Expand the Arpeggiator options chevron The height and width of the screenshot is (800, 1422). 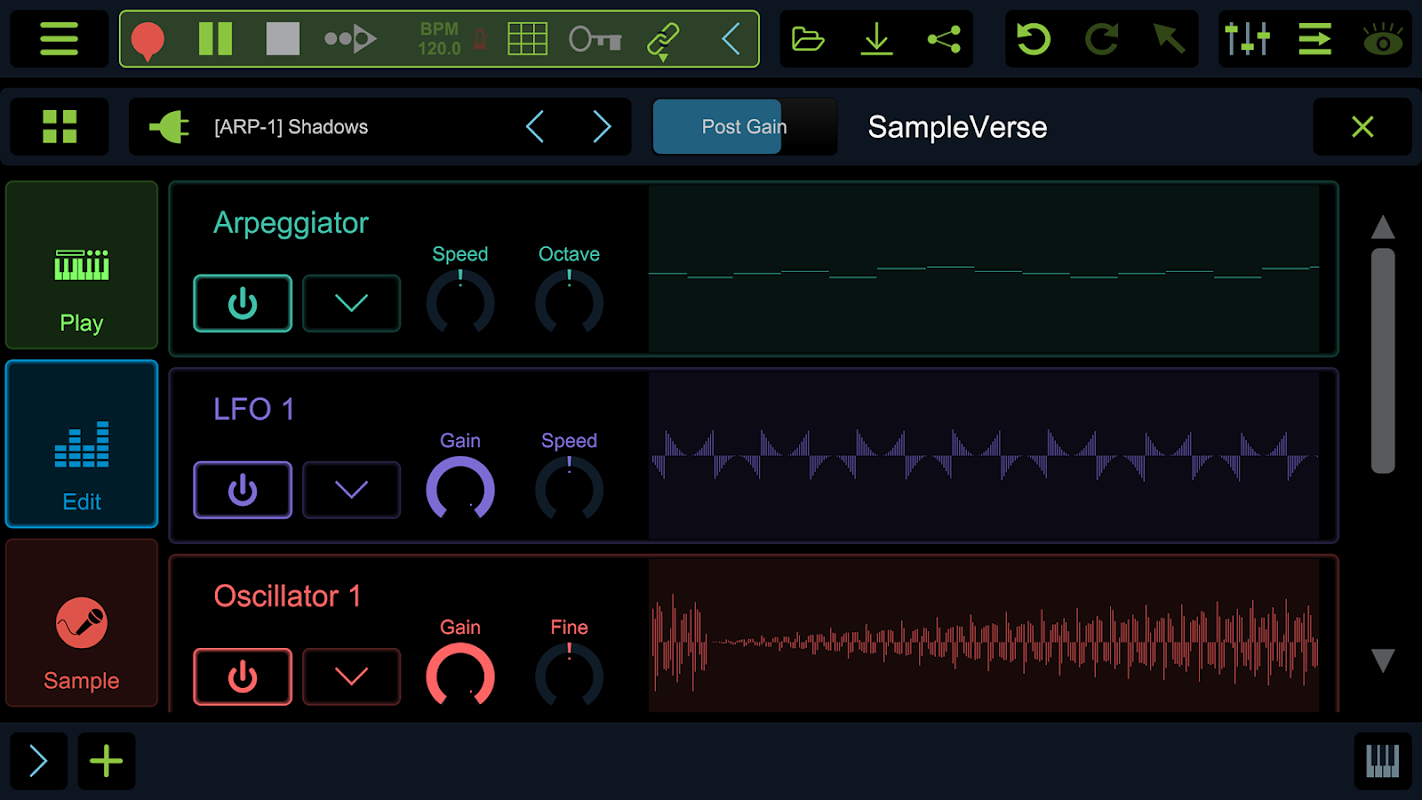point(351,303)
